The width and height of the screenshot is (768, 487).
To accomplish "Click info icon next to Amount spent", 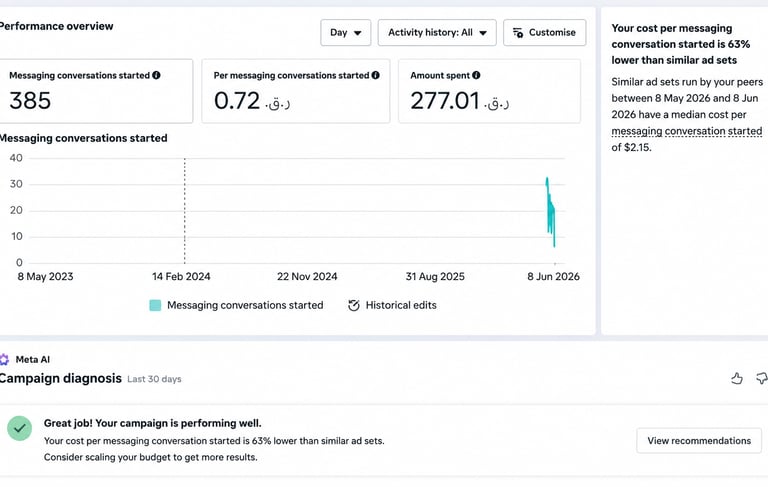I will coord(476,75).
